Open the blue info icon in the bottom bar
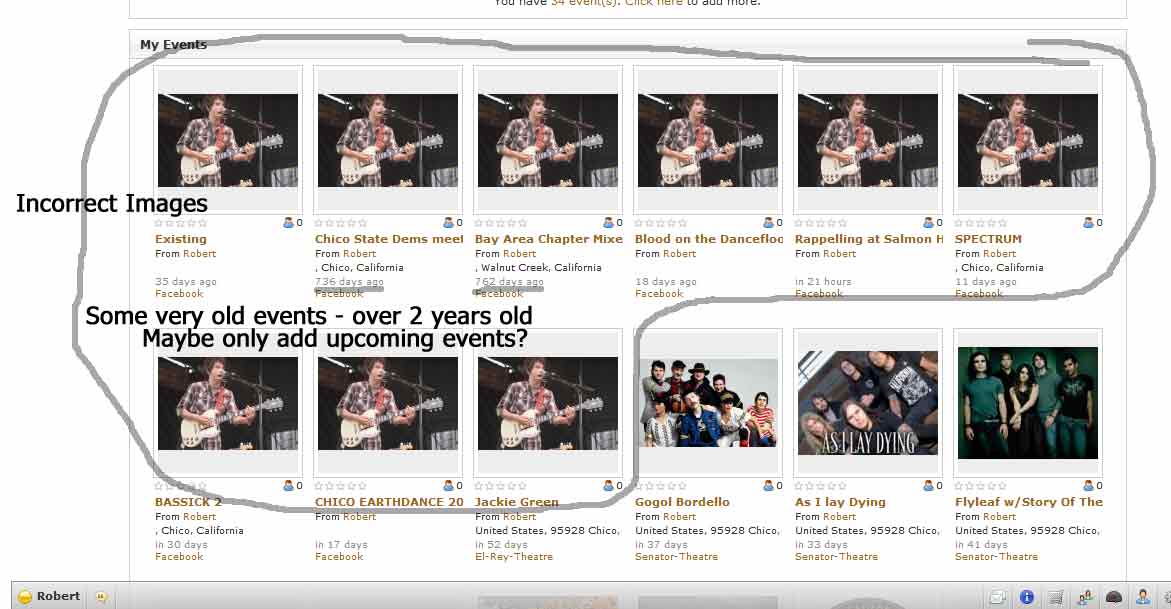 click(1027, 597)
